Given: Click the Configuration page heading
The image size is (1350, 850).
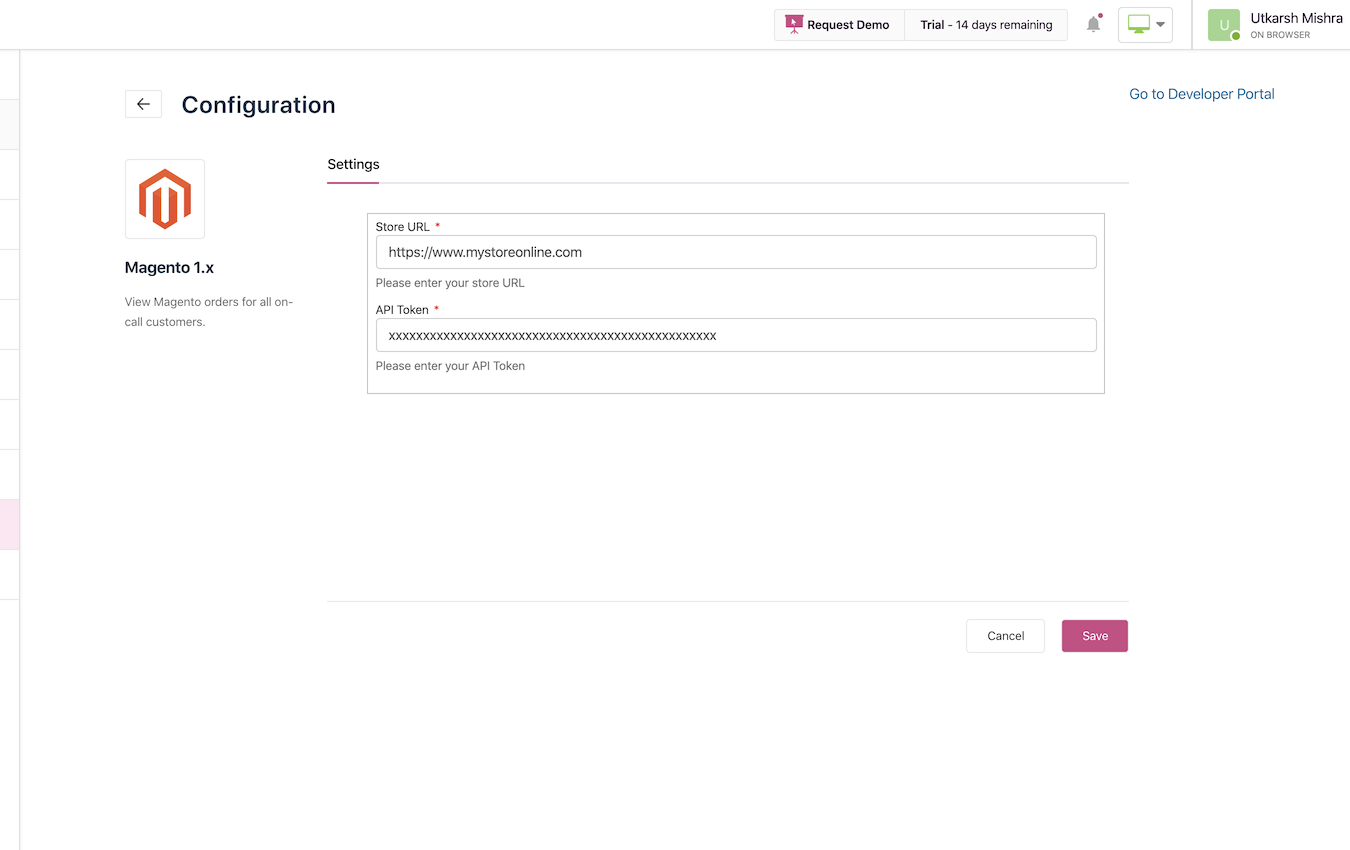Looking at the screenshot, I should [257, 104].
